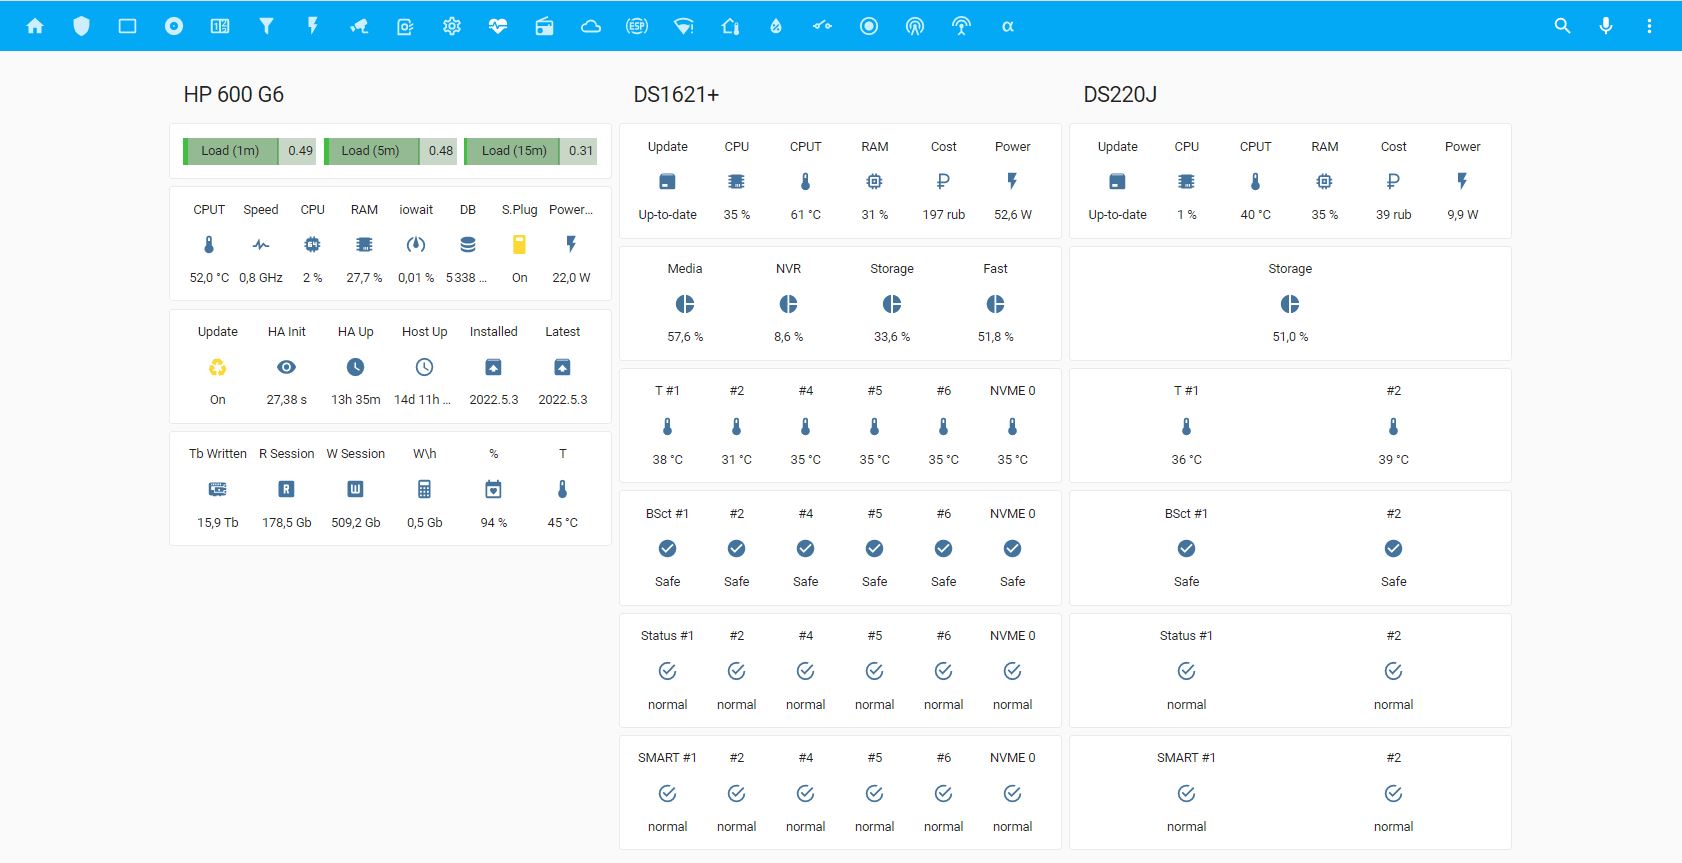The width and height of the screenshot is (1682, 863).
Task: Click the yellow Update recycle icon in HP 600 G6
Action: click(217, 367)
